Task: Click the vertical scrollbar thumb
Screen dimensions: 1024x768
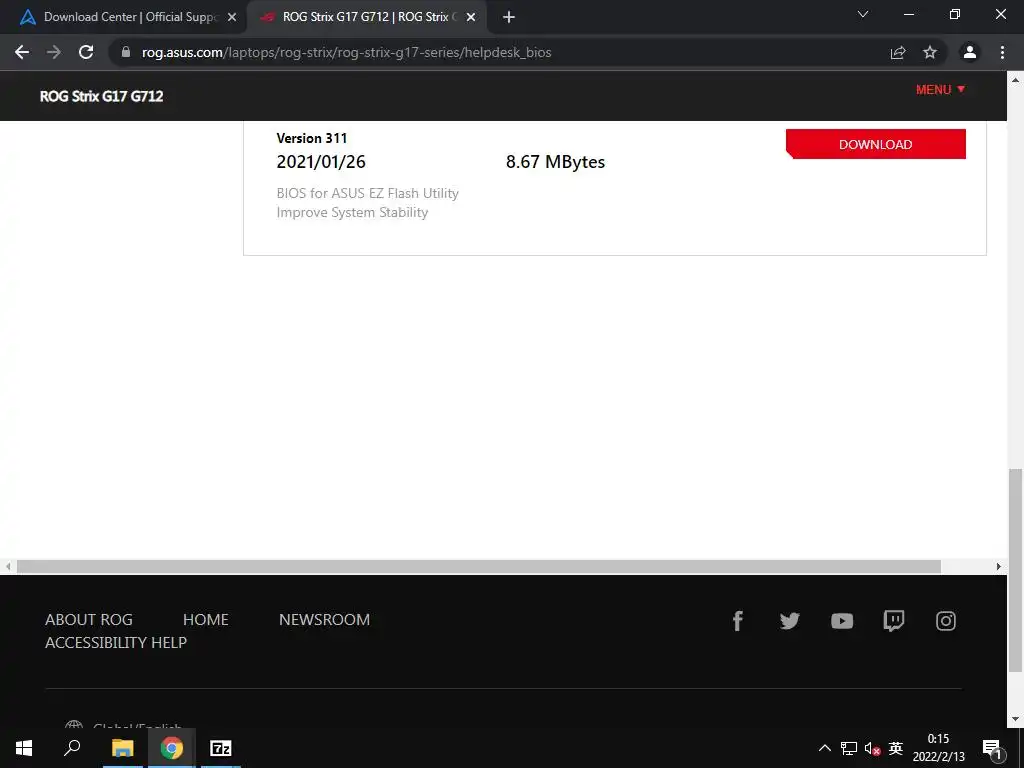Action: [x=1015, y=570]
